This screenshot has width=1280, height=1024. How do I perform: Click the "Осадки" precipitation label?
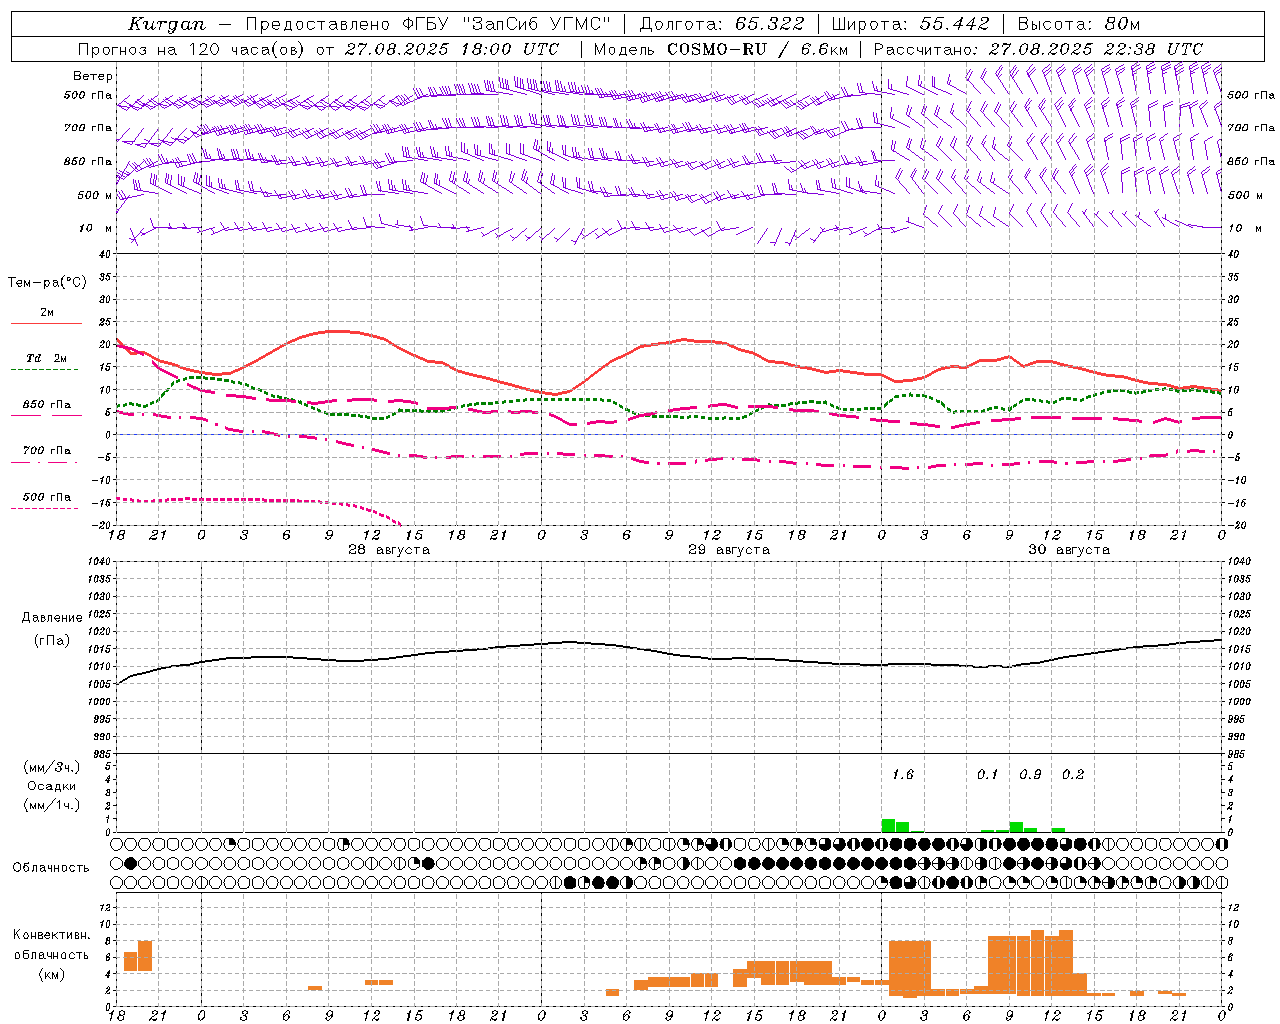point(52,786)
